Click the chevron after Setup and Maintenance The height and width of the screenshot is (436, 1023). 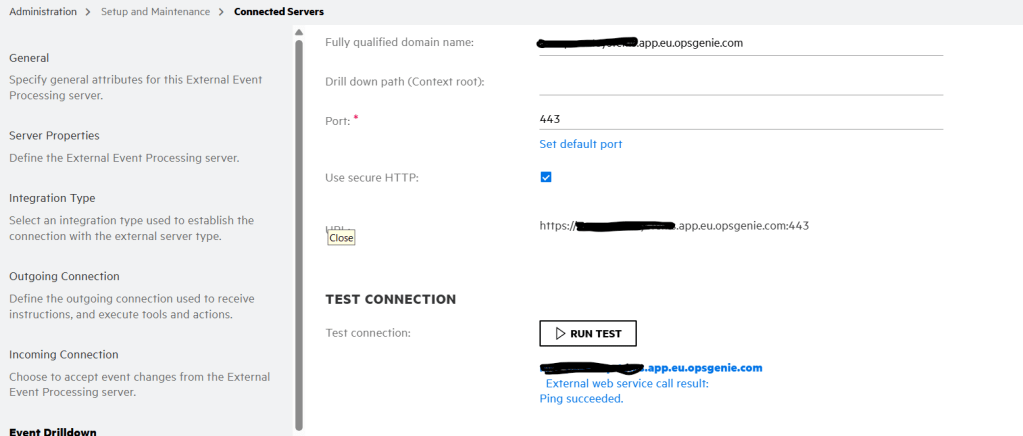coord(221,12)
